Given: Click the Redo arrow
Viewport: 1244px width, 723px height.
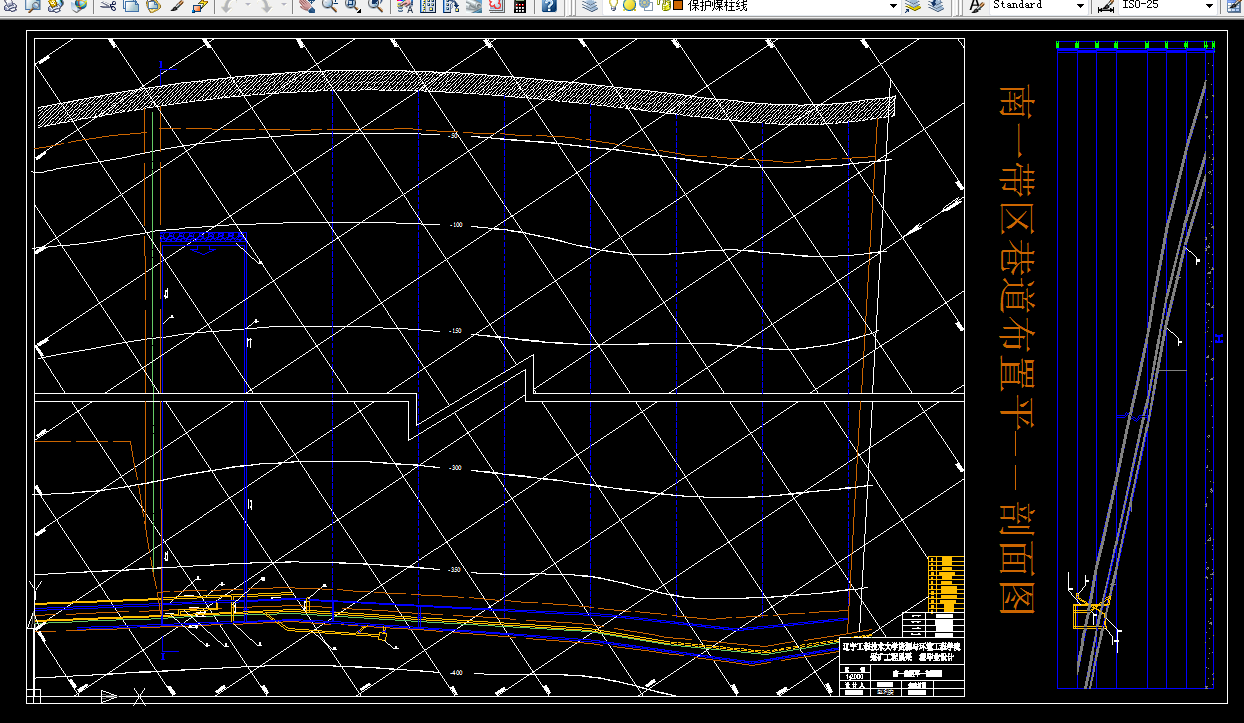Looking at the screenshot, I should click(265, 5).
